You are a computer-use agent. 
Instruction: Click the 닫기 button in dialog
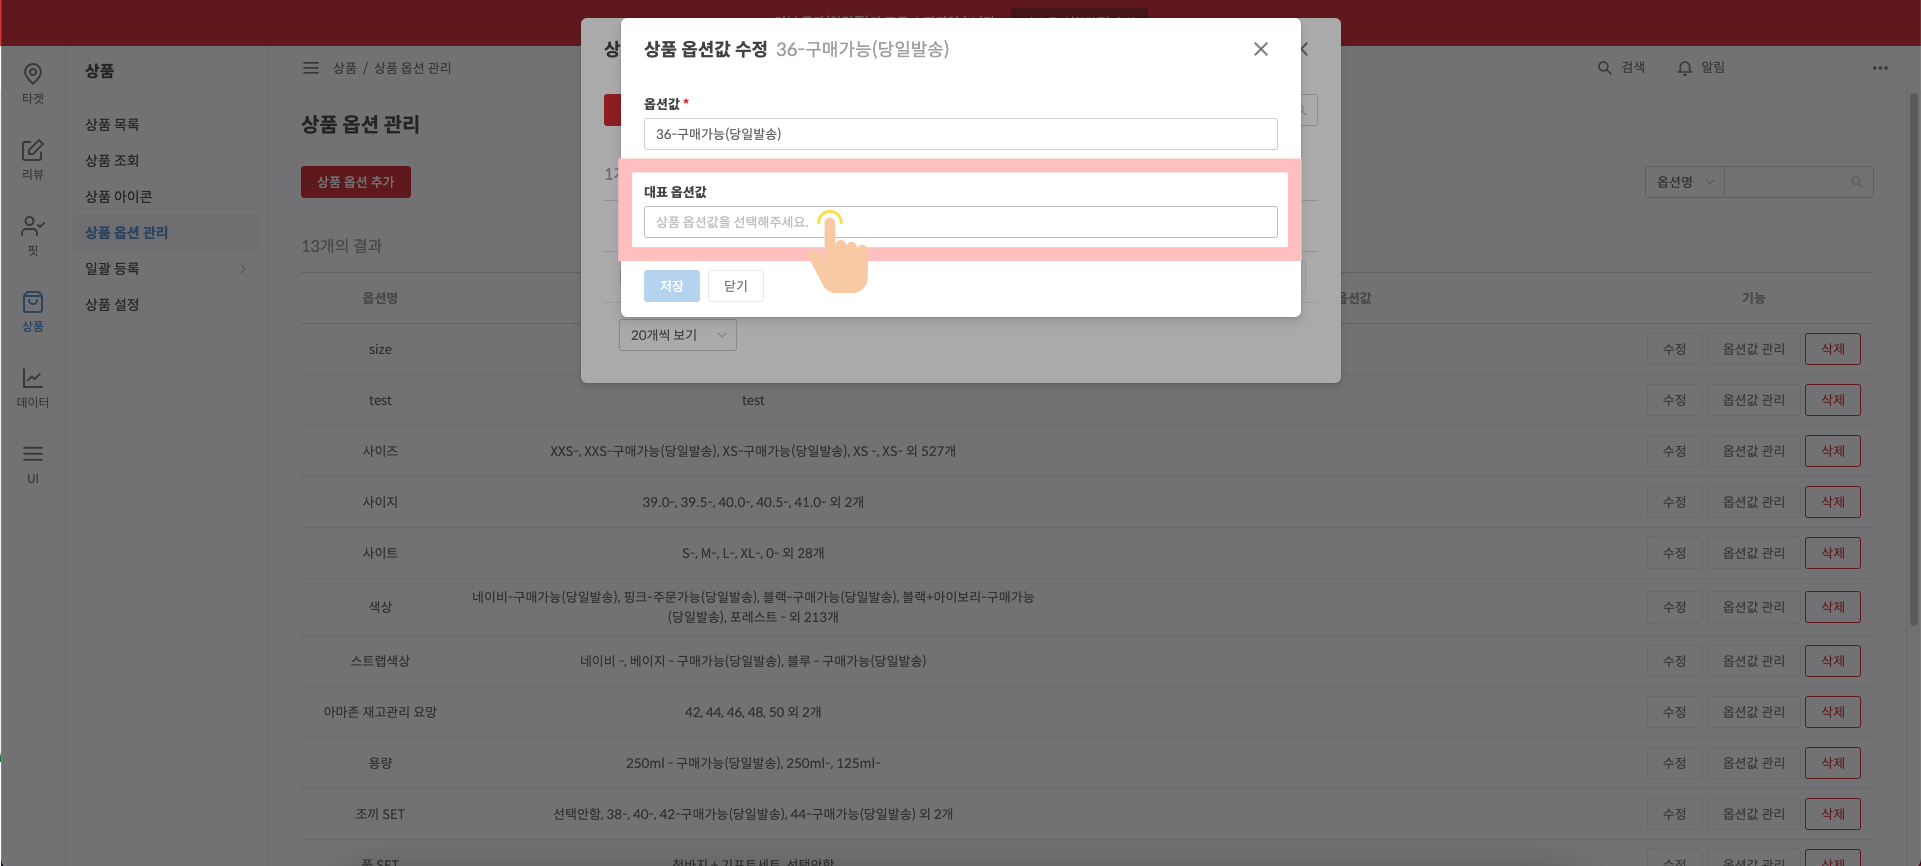[736, 286]
